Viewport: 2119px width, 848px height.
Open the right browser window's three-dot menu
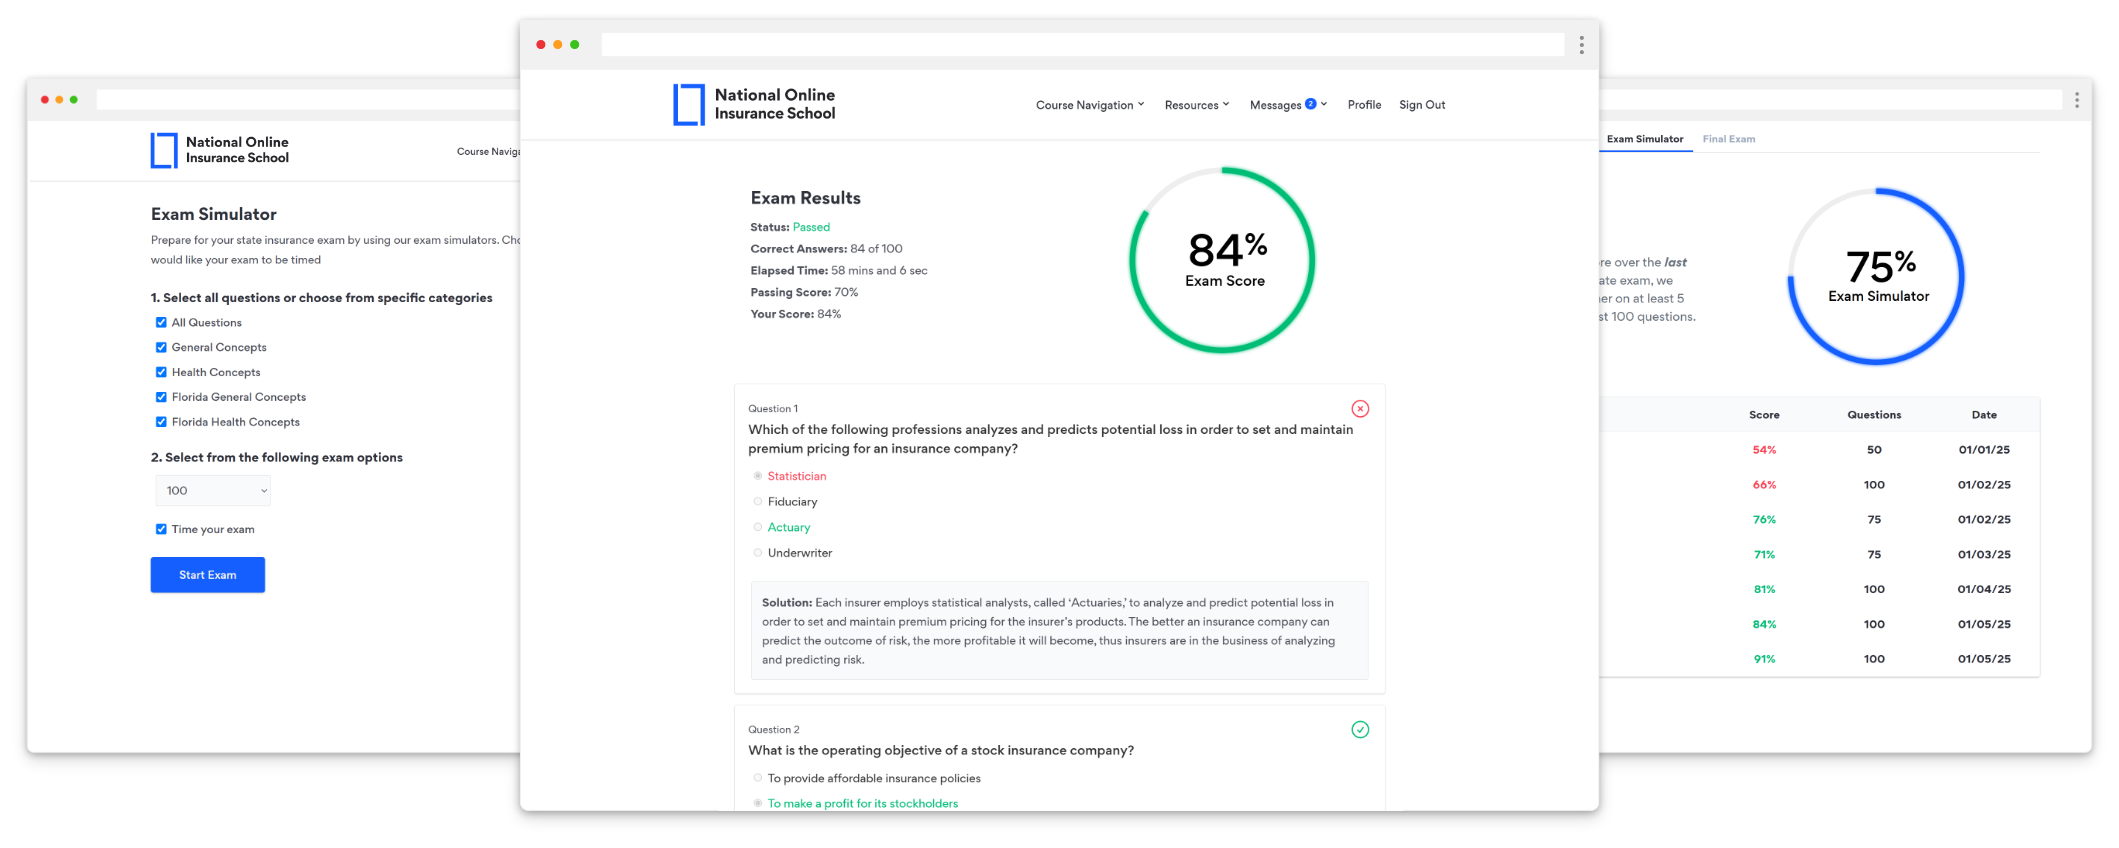click(2077, 100)
